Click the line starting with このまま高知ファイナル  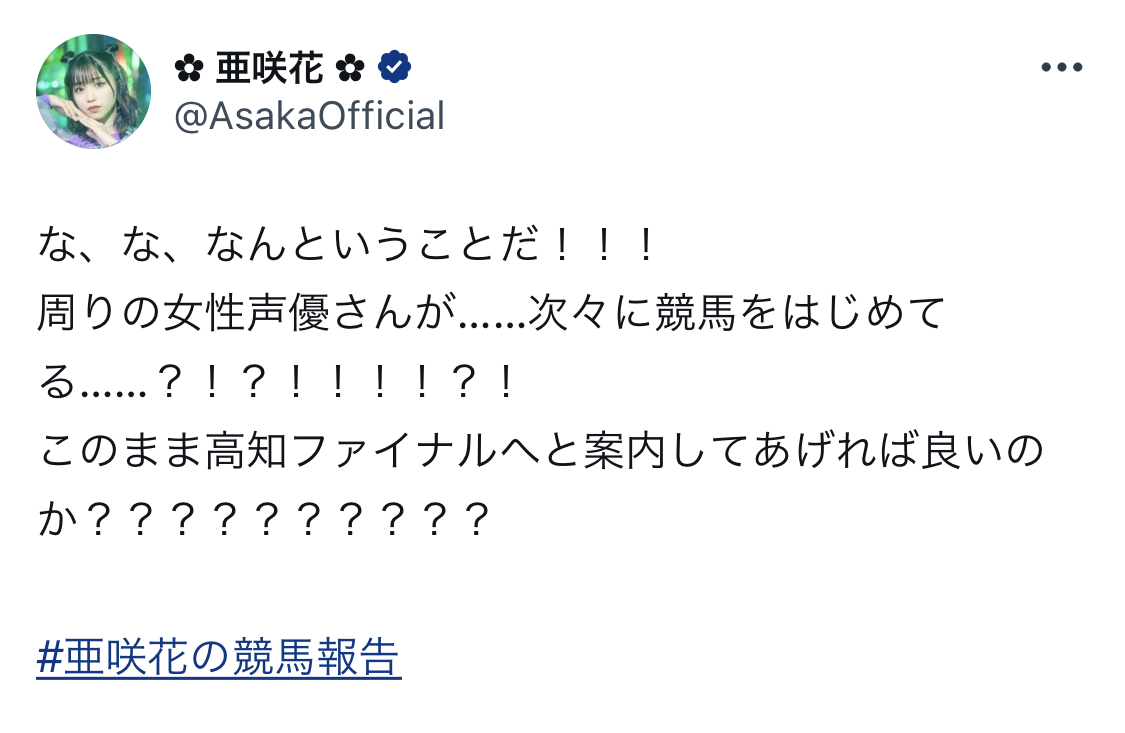(540, 451)
